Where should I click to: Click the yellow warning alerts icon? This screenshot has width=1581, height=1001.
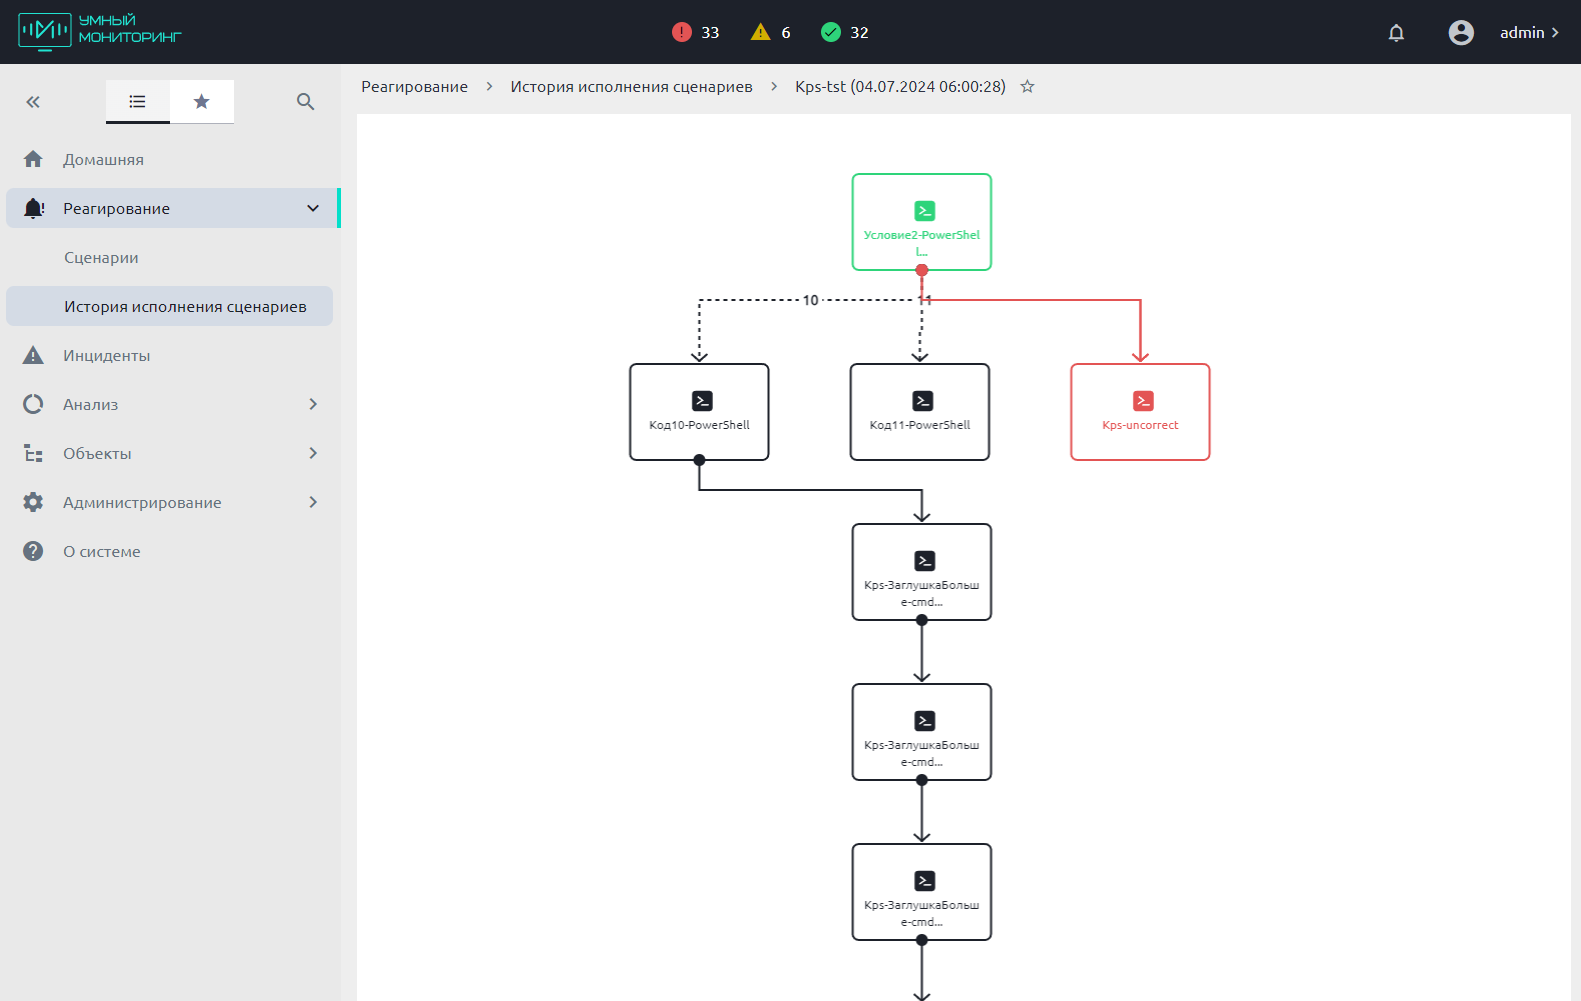click(x=761, y=32)
